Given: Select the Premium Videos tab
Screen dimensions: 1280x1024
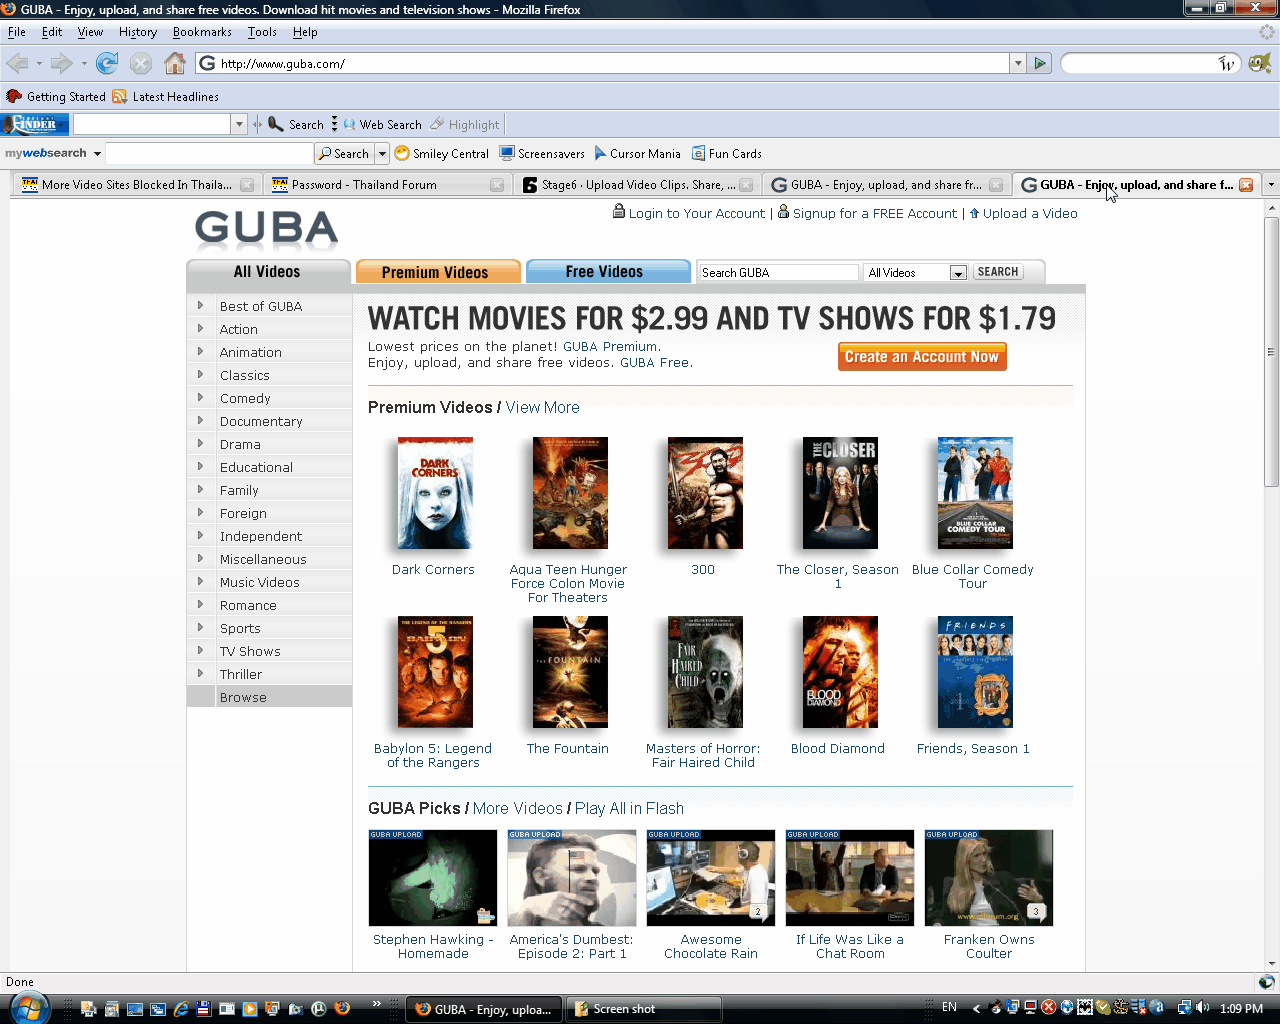Looking at the screenshot, I should (x=438, y=272).
